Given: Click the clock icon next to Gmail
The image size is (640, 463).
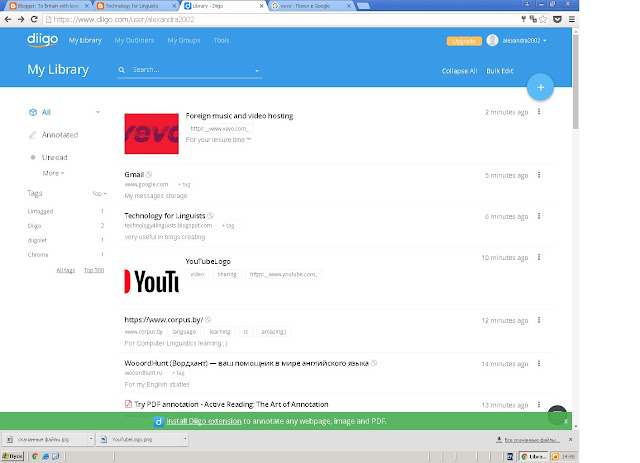Looking at the screenshot, I should [149, 174].
